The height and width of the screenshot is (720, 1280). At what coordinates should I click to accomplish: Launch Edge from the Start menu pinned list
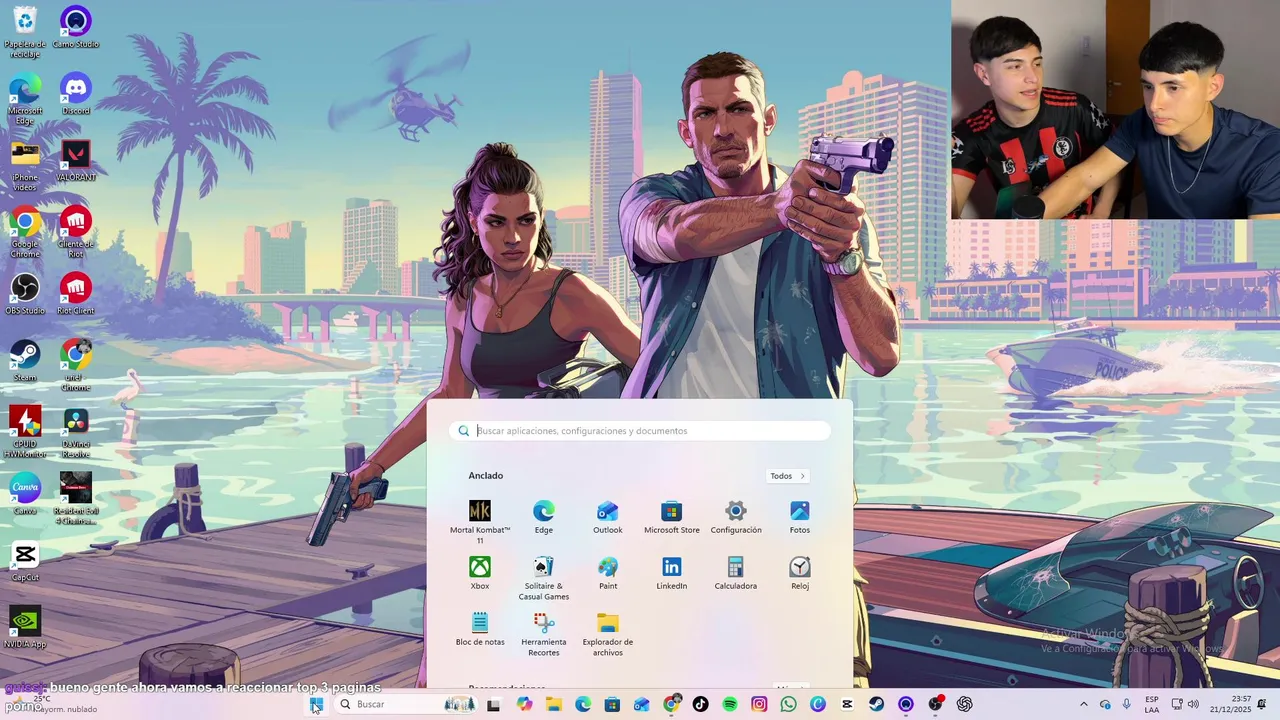(544, 518)
